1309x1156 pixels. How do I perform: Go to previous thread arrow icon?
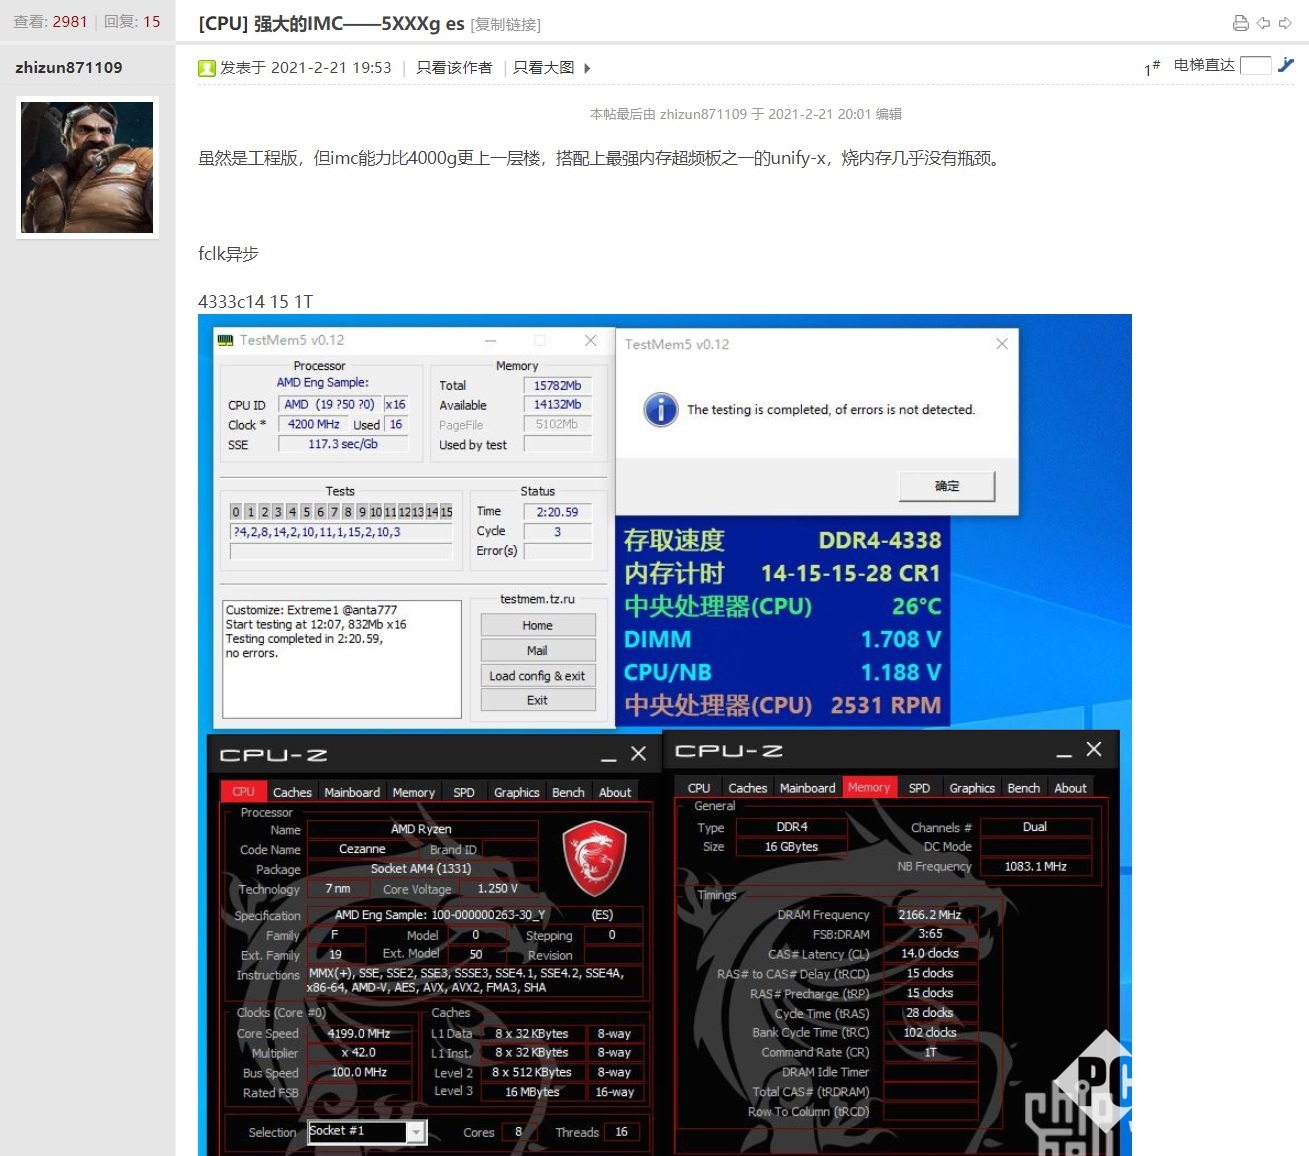(1263, 23)
